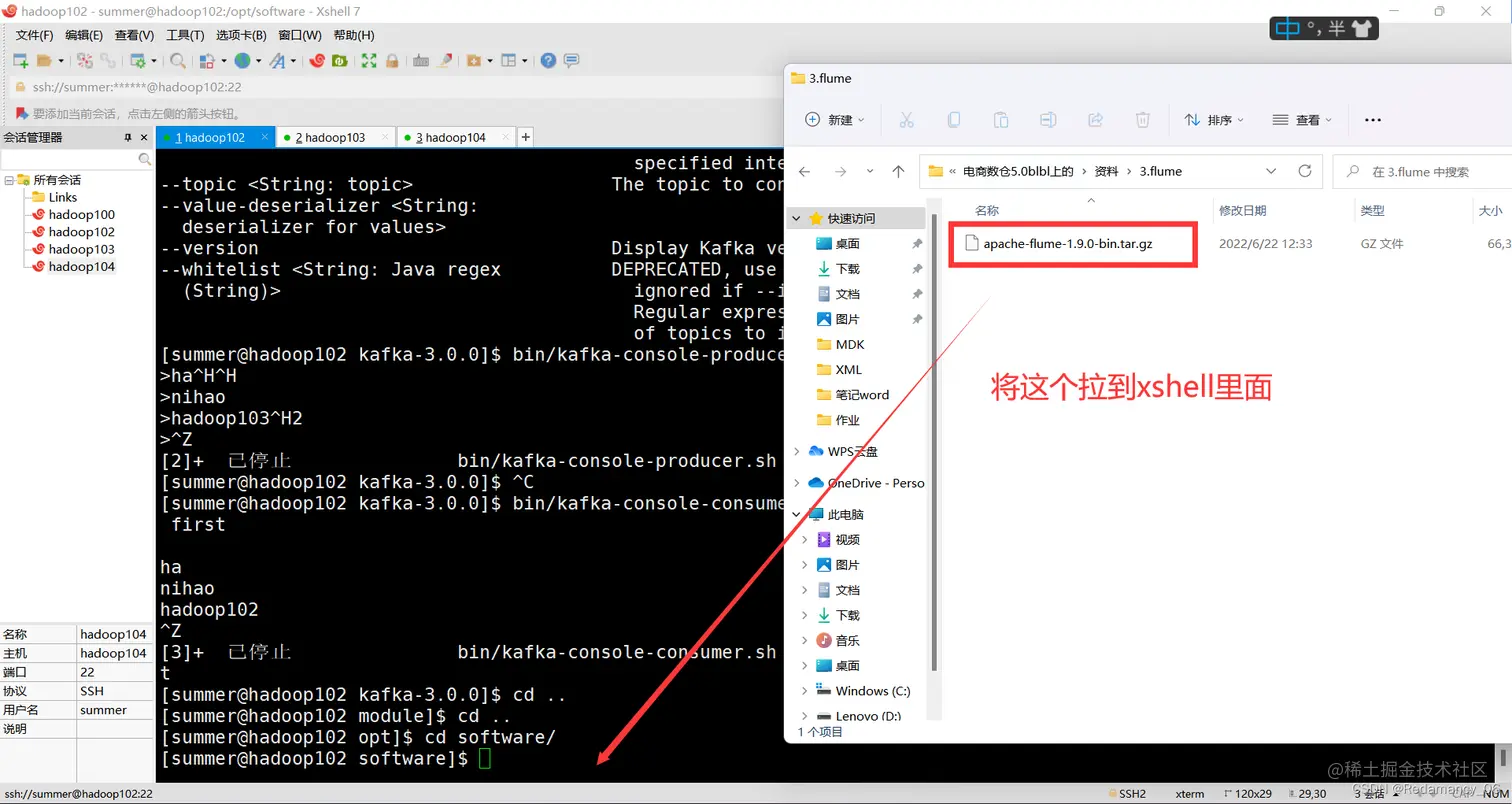Open the 选项卡(B) menu
1512x804 pixels.
[x=241, y=35]
